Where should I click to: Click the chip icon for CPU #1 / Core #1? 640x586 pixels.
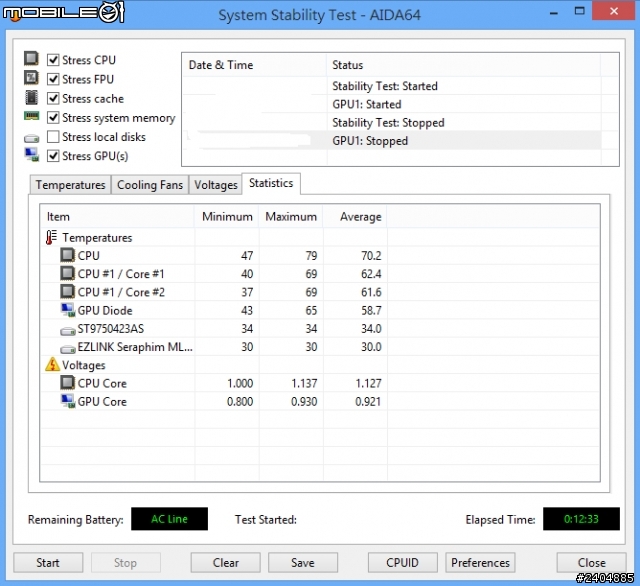click(x=68, y=273)
